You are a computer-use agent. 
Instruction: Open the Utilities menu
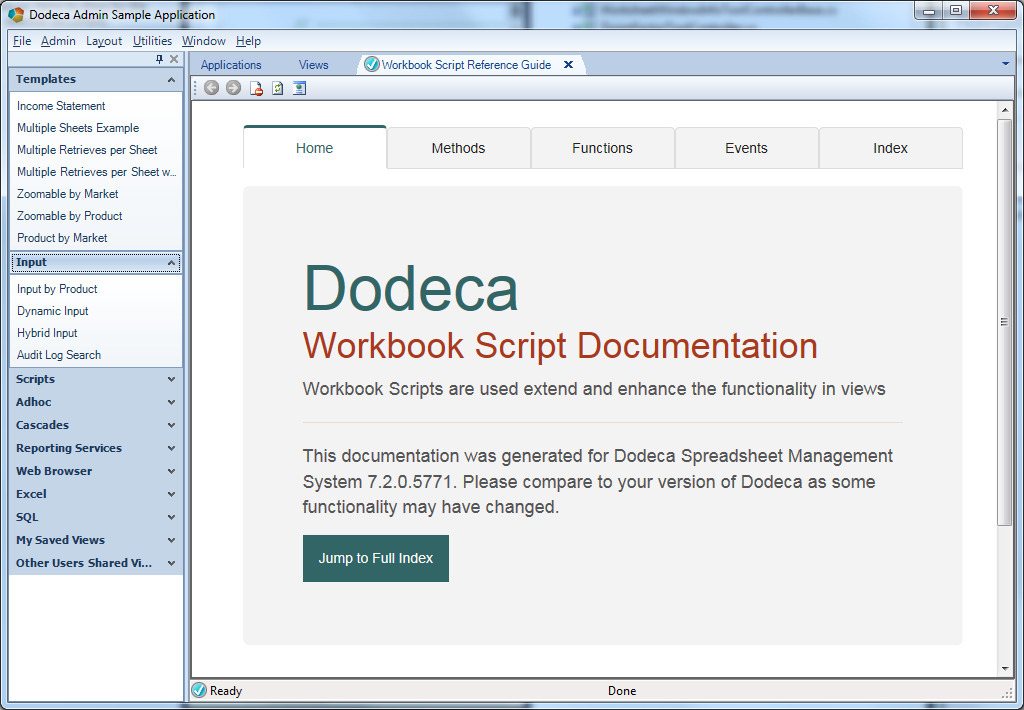(152, 40)
